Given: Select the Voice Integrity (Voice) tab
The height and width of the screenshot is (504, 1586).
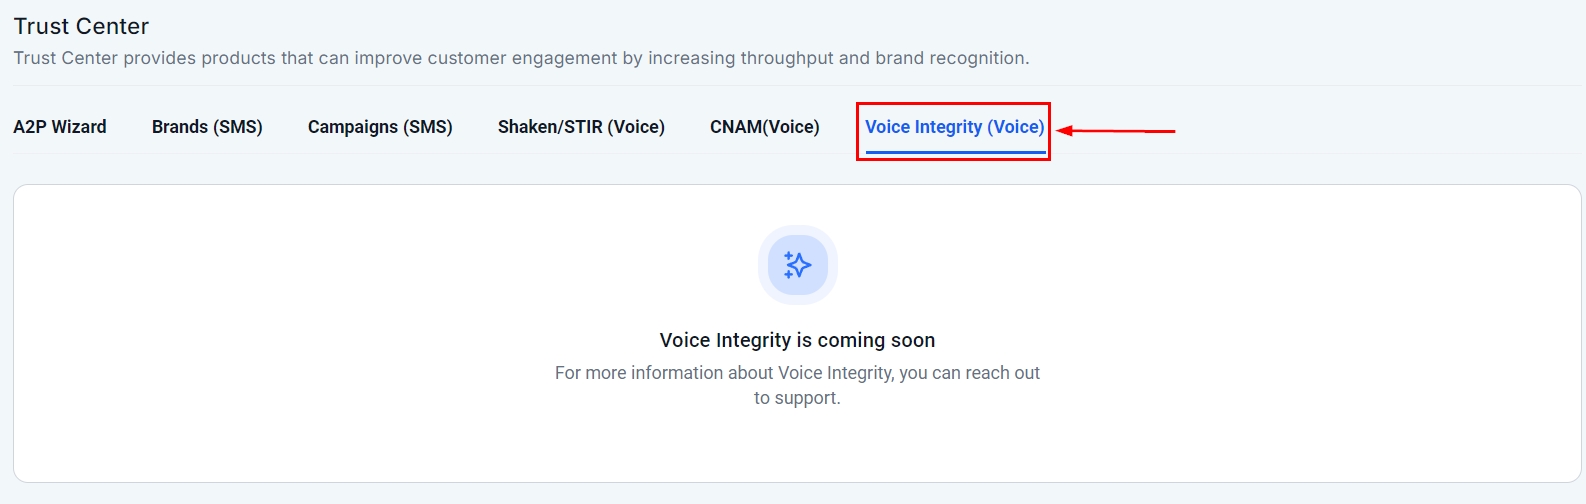Looking at the screenshot, I should click(954, 127).
